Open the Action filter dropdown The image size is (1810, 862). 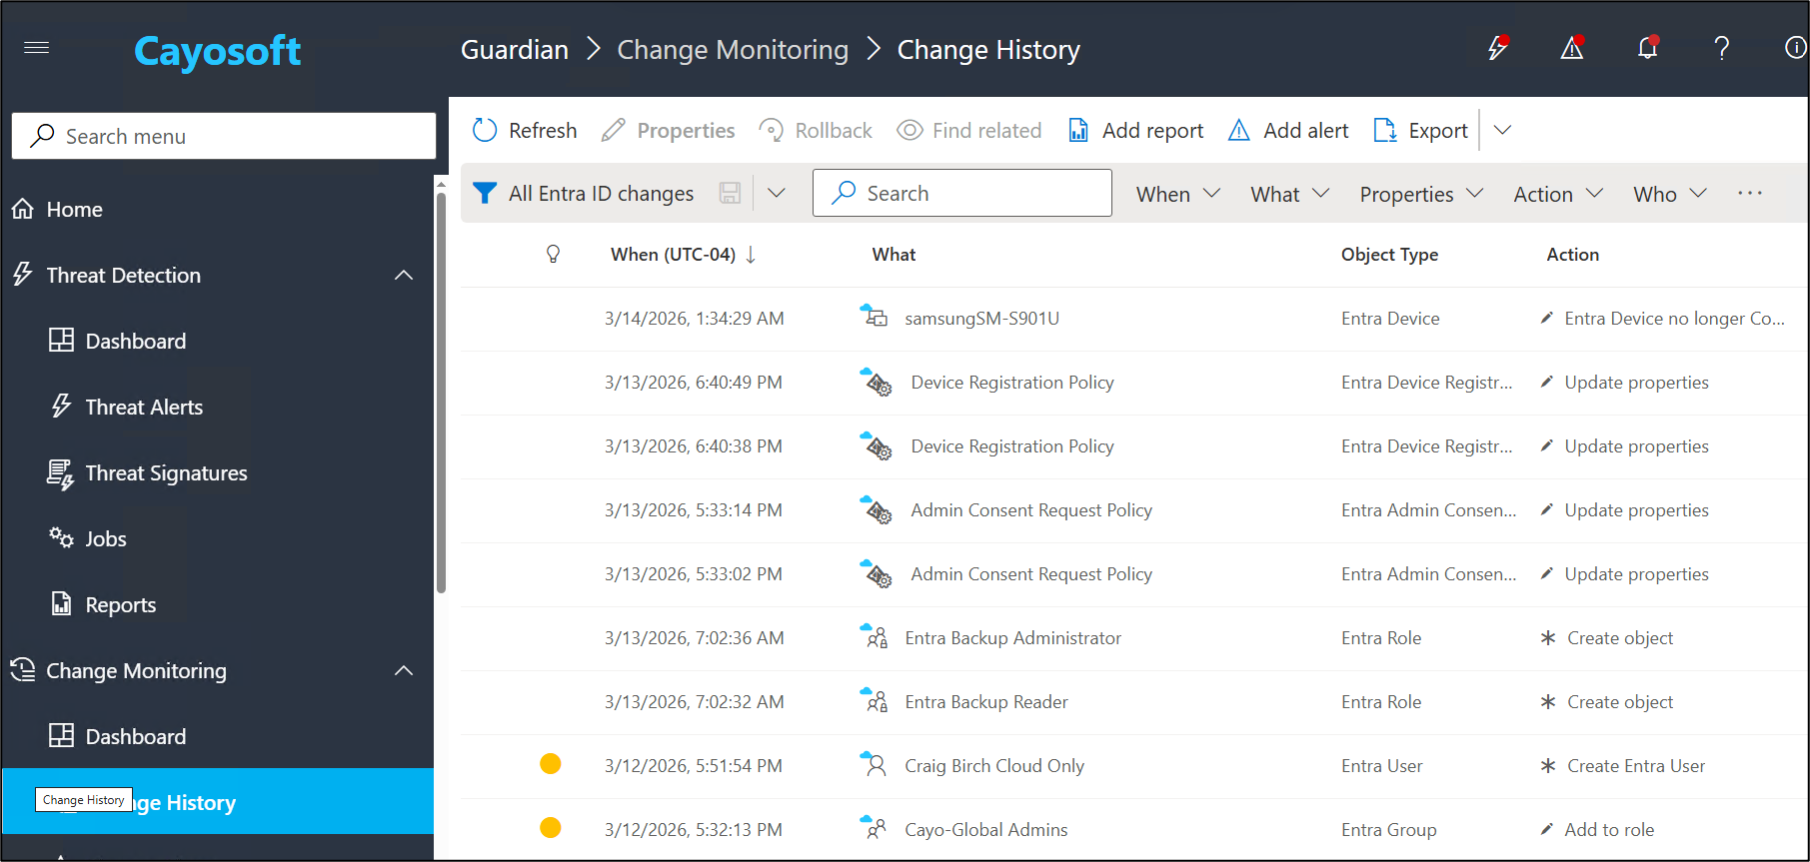pyautogui.click(x=1557, y=194)
